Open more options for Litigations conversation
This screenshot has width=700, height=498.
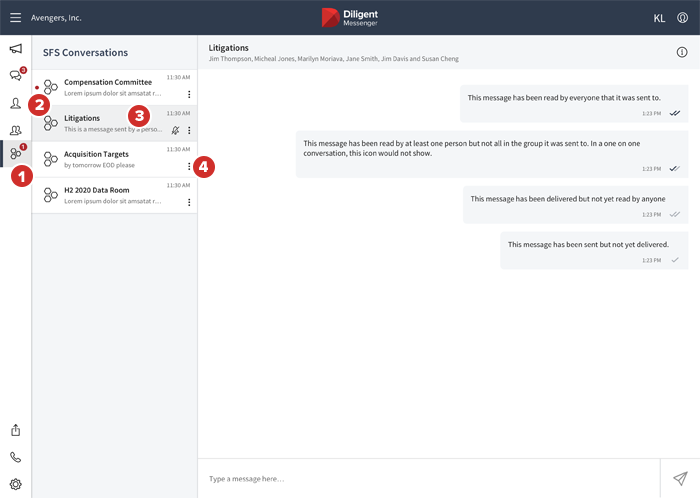pyautogui.click(x=189, y=130)
